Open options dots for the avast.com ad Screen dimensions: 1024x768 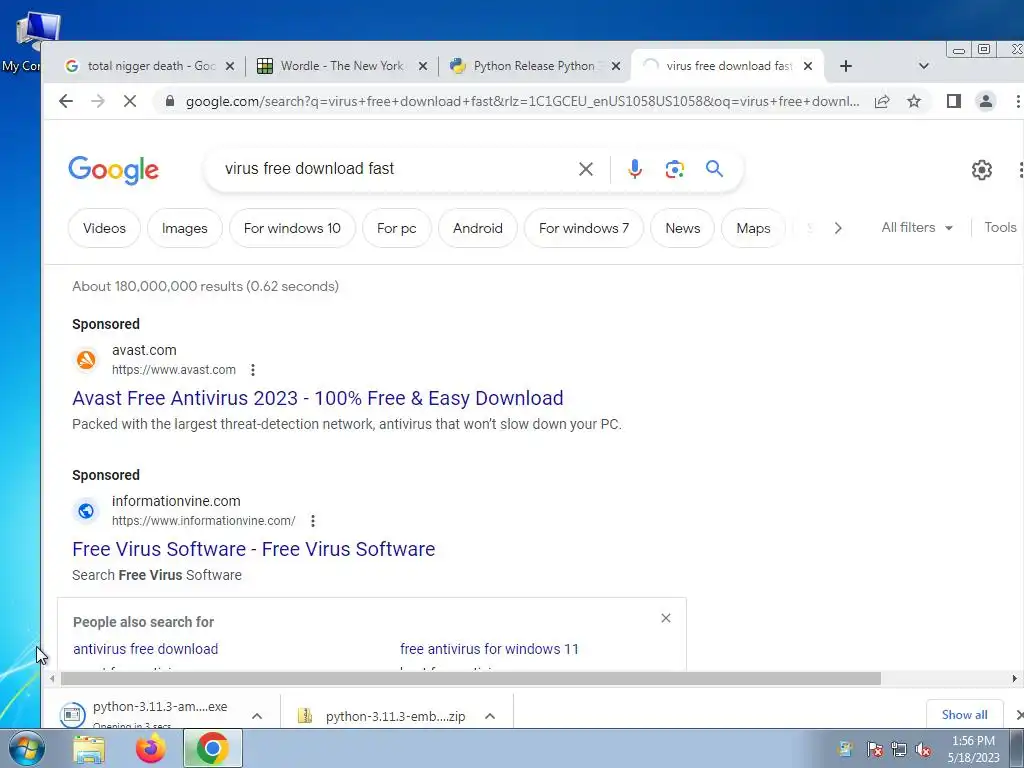pyautogui.click(x=253, y=370)
